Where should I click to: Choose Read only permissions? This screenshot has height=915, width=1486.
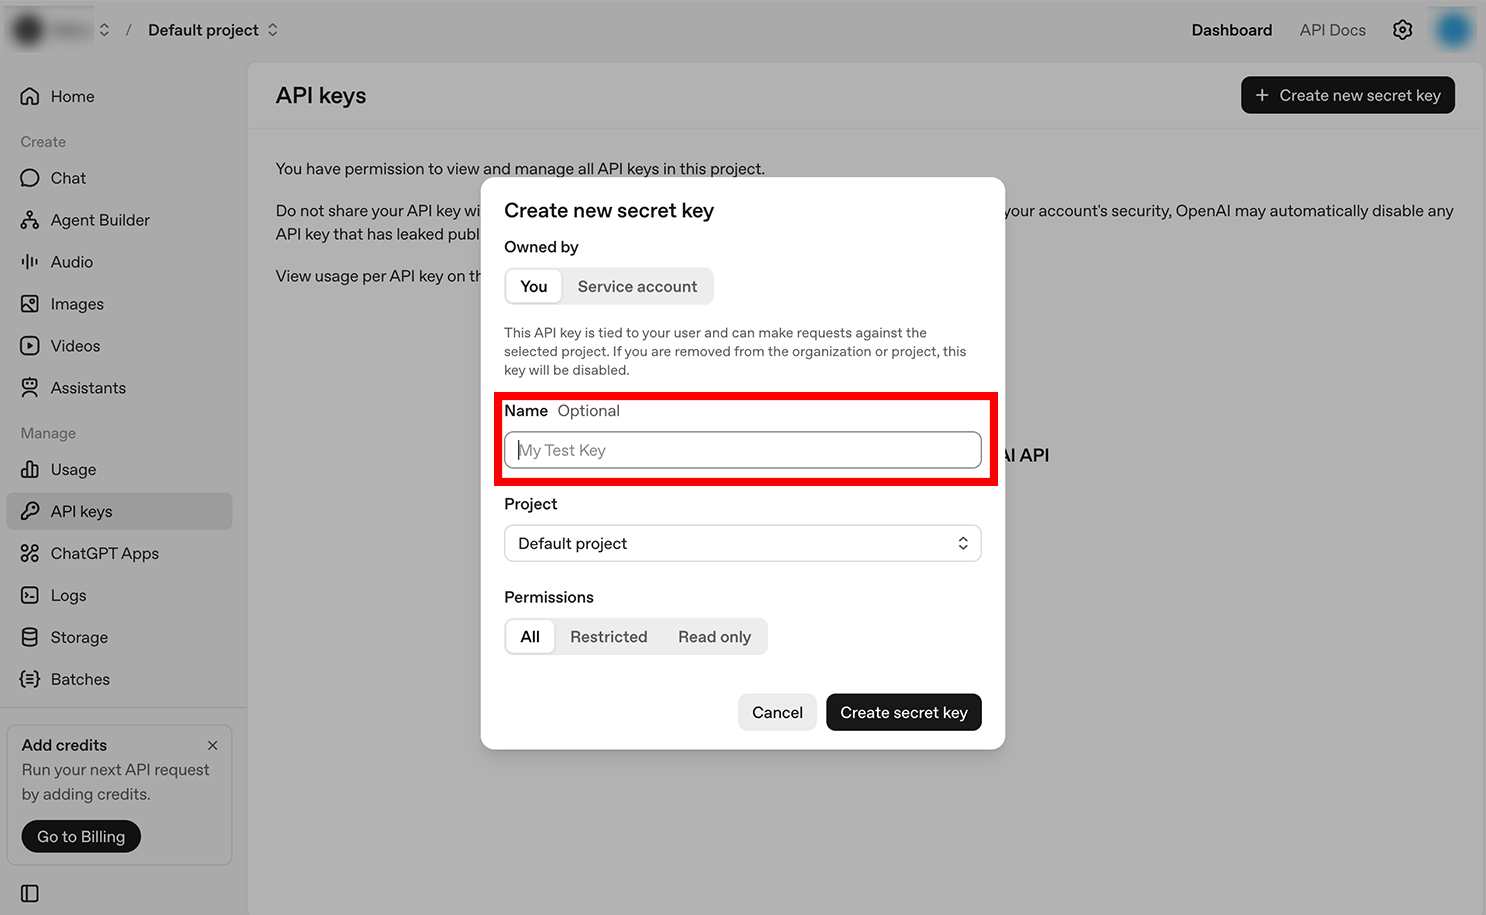(714, 637)
